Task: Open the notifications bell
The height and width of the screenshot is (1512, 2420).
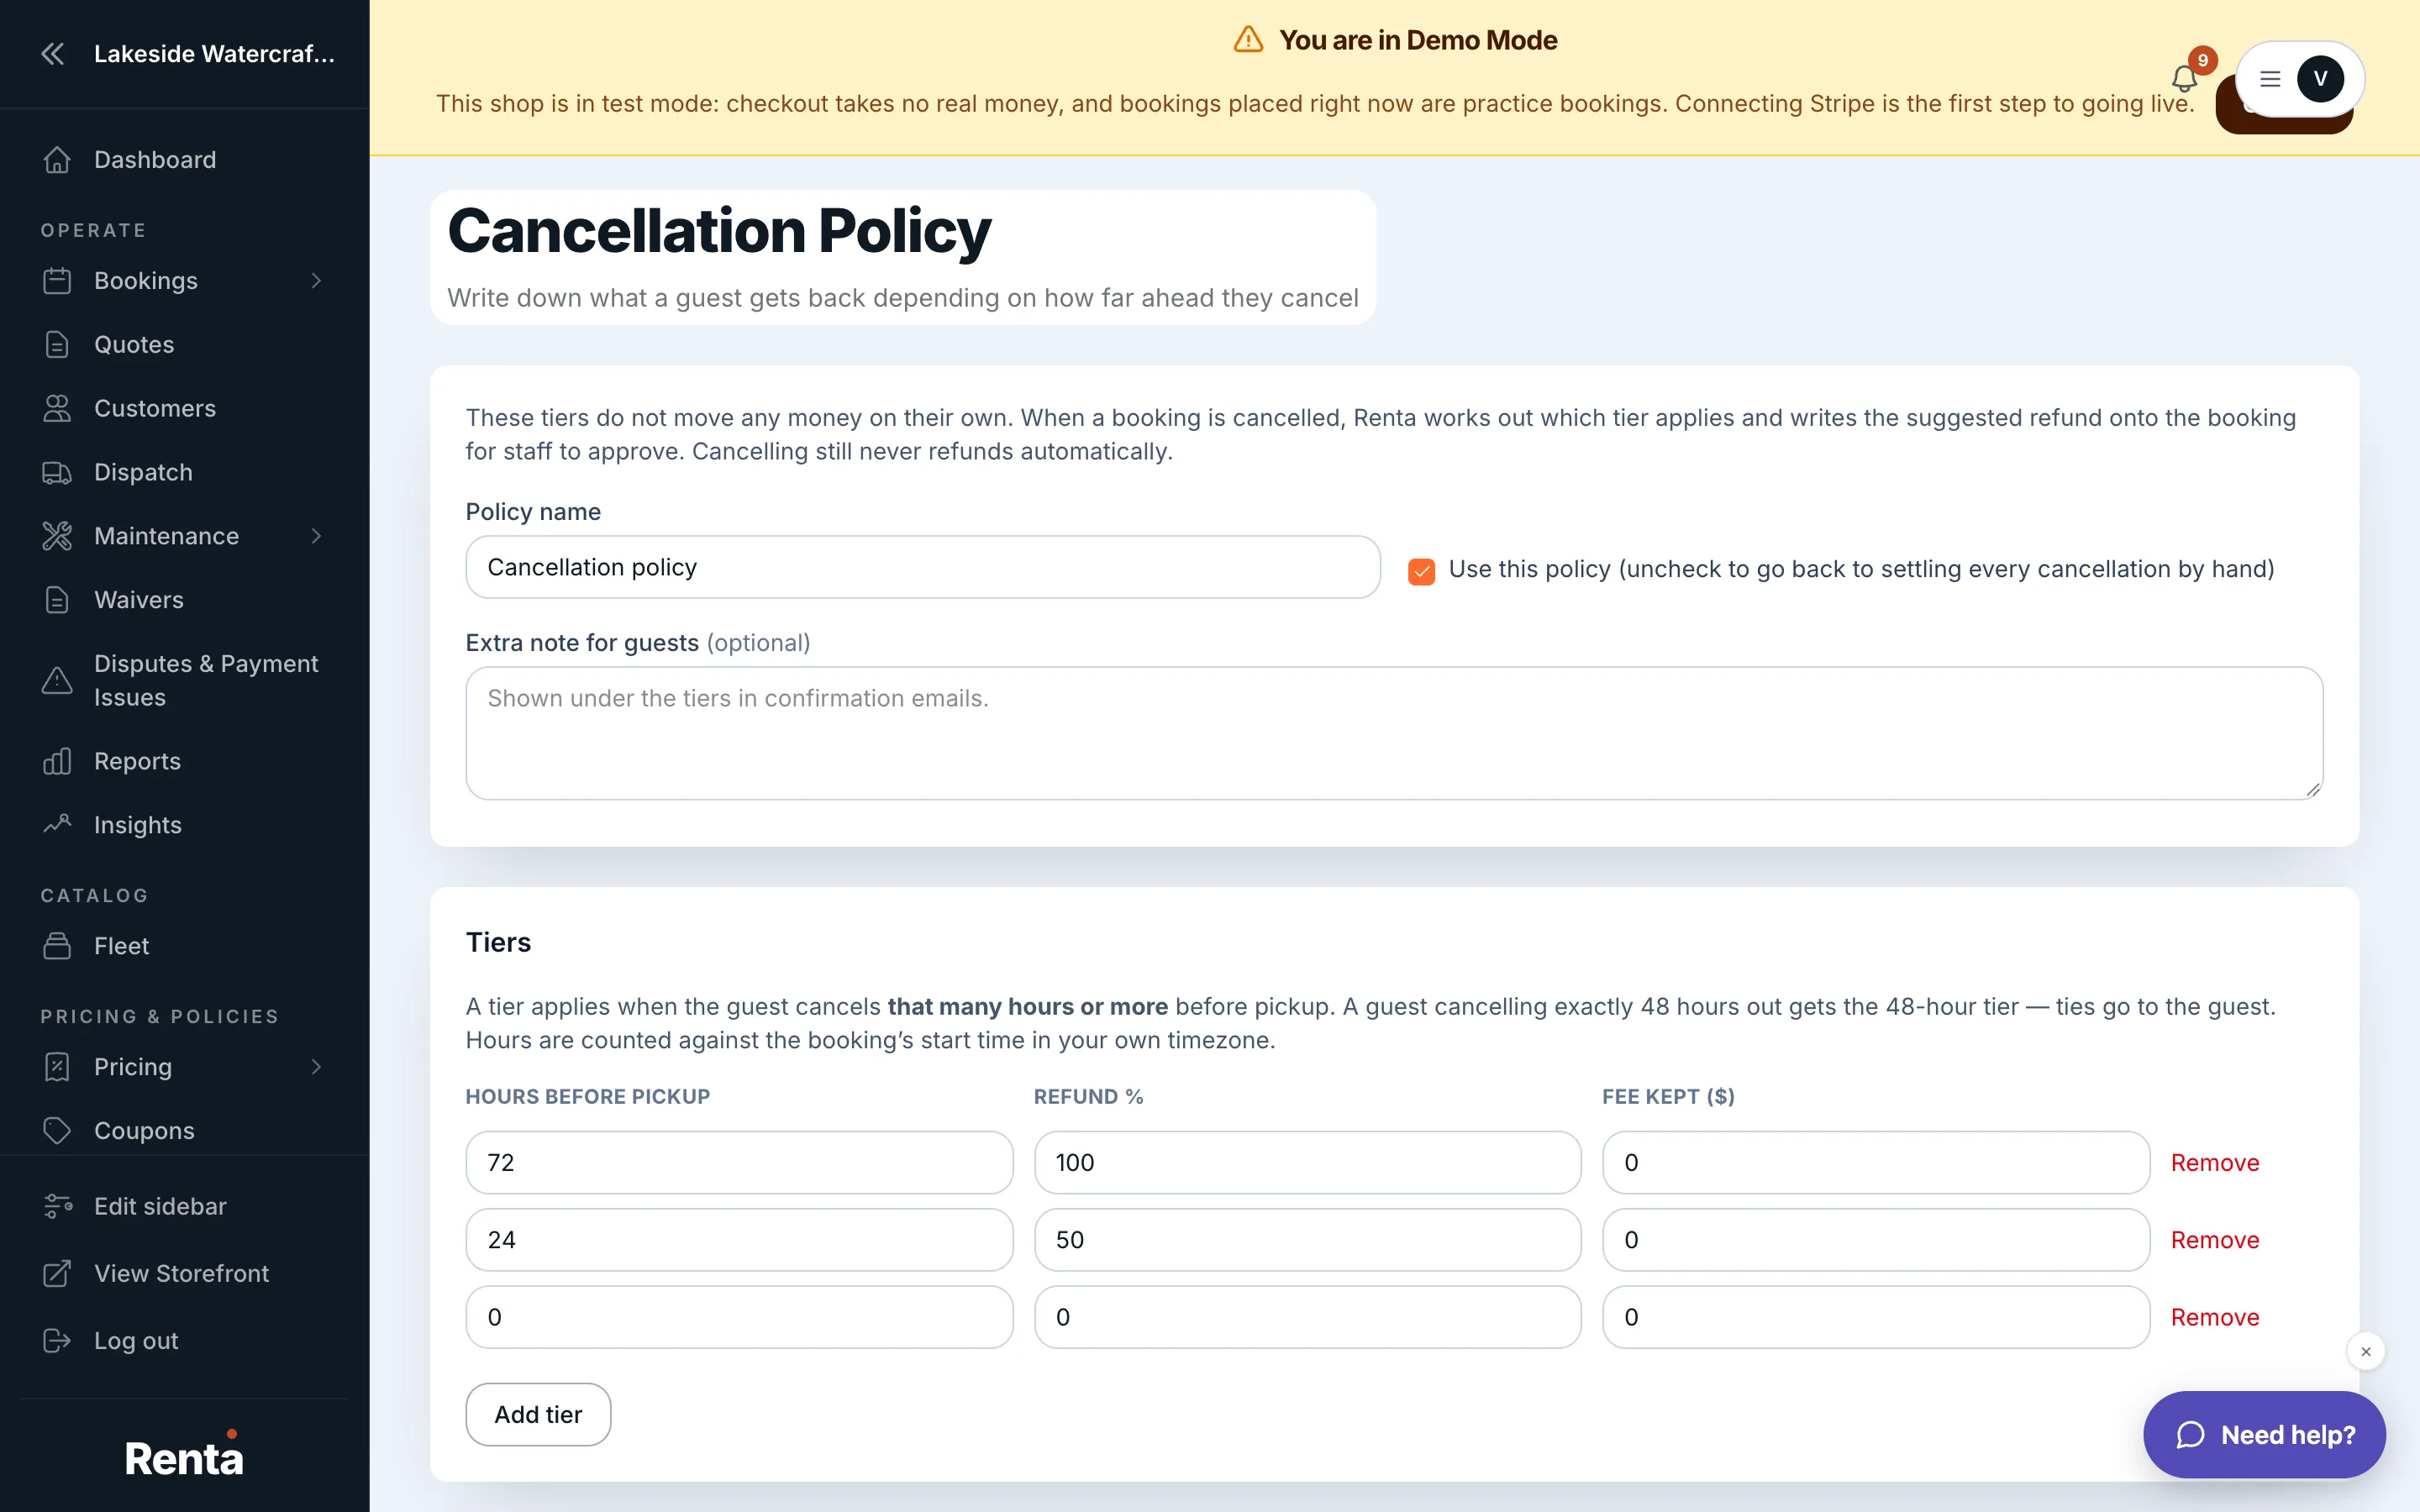Action: (x=2184, y=78)
